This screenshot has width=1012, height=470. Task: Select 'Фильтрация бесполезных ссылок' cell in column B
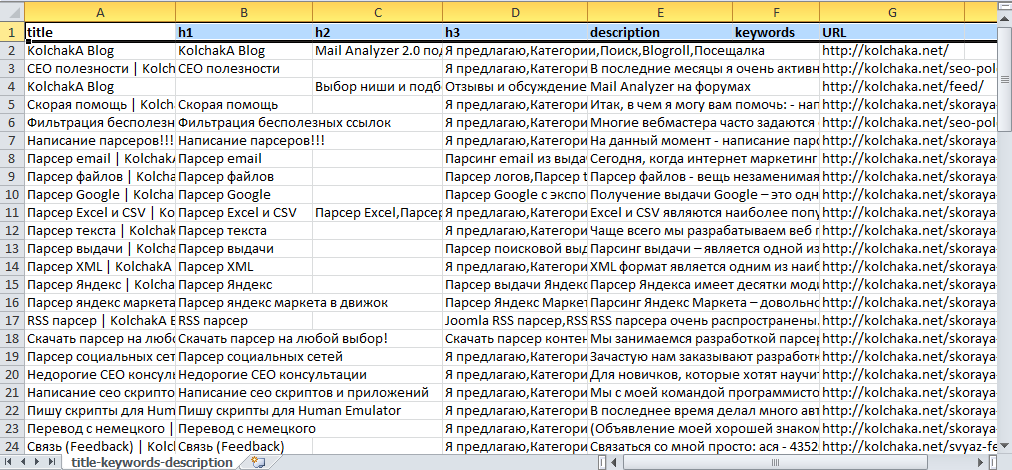click(x=244, y=123)
